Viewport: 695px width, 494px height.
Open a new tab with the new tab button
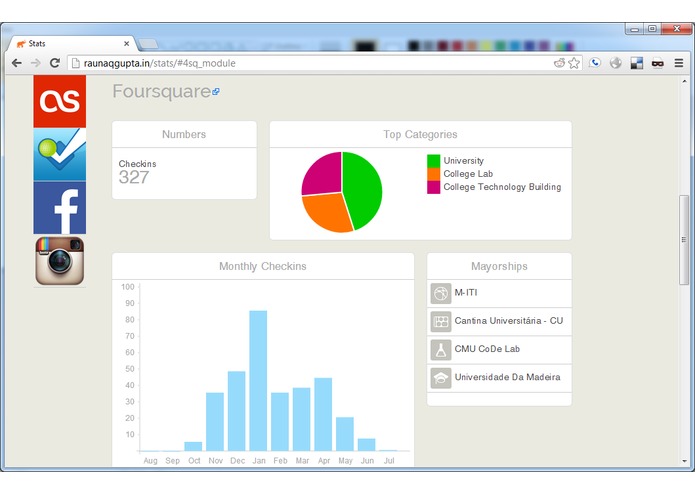click(x=148, y=44)
